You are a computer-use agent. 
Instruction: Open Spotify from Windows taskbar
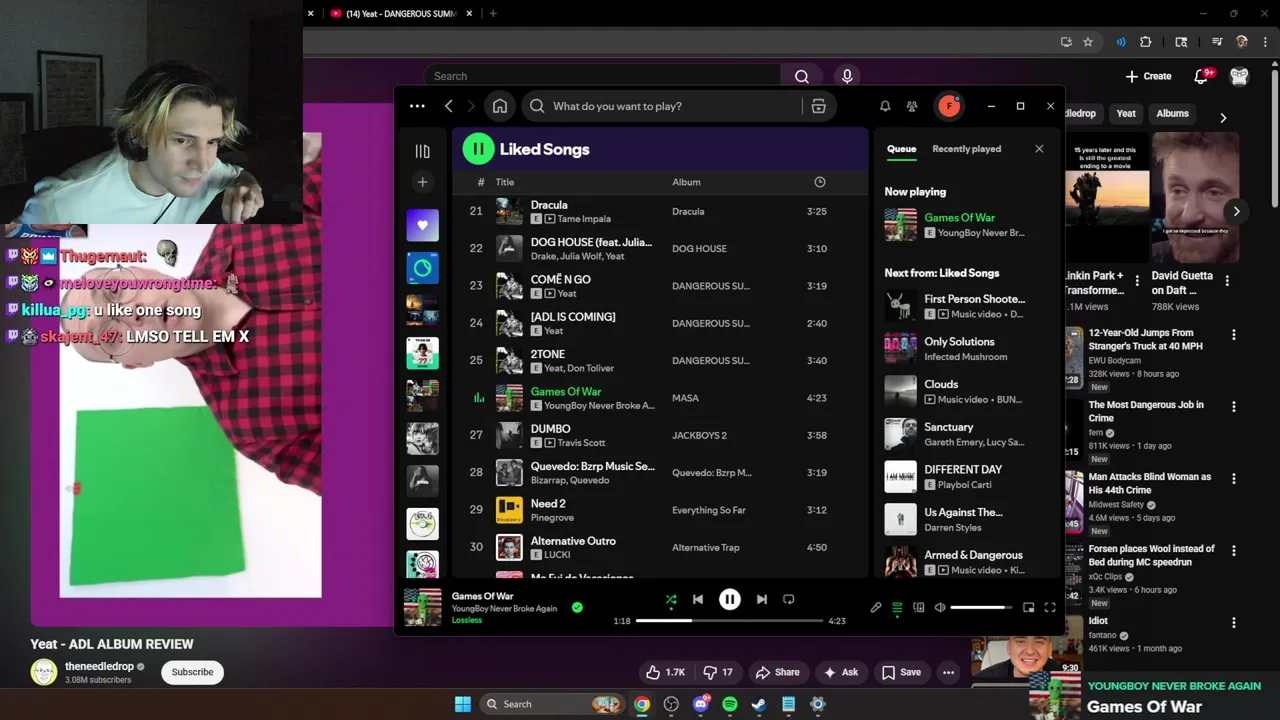pos(730,704)
